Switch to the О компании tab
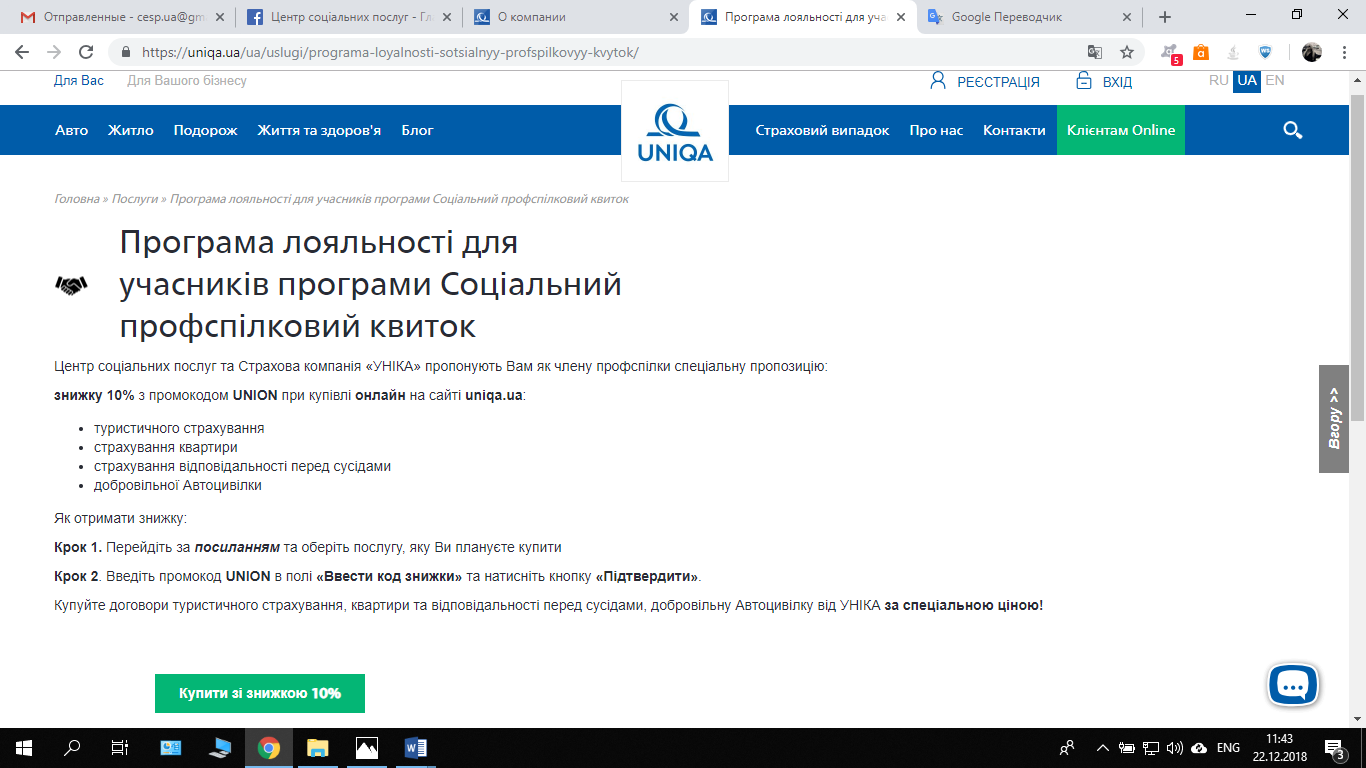 click(x=576, y=17)
